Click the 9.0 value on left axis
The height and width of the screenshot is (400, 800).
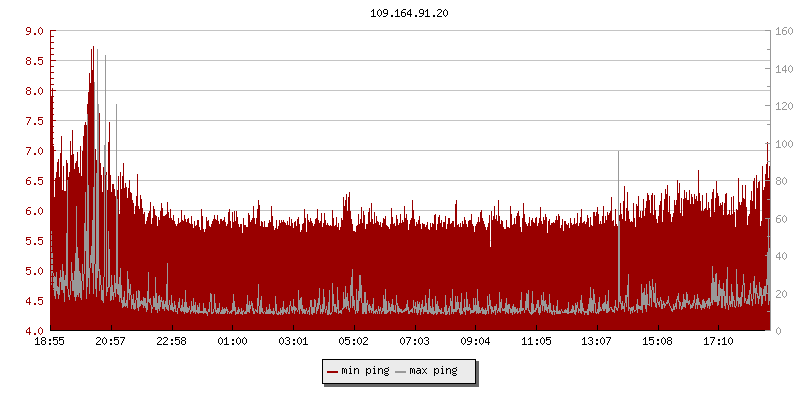tap(34, 31)
